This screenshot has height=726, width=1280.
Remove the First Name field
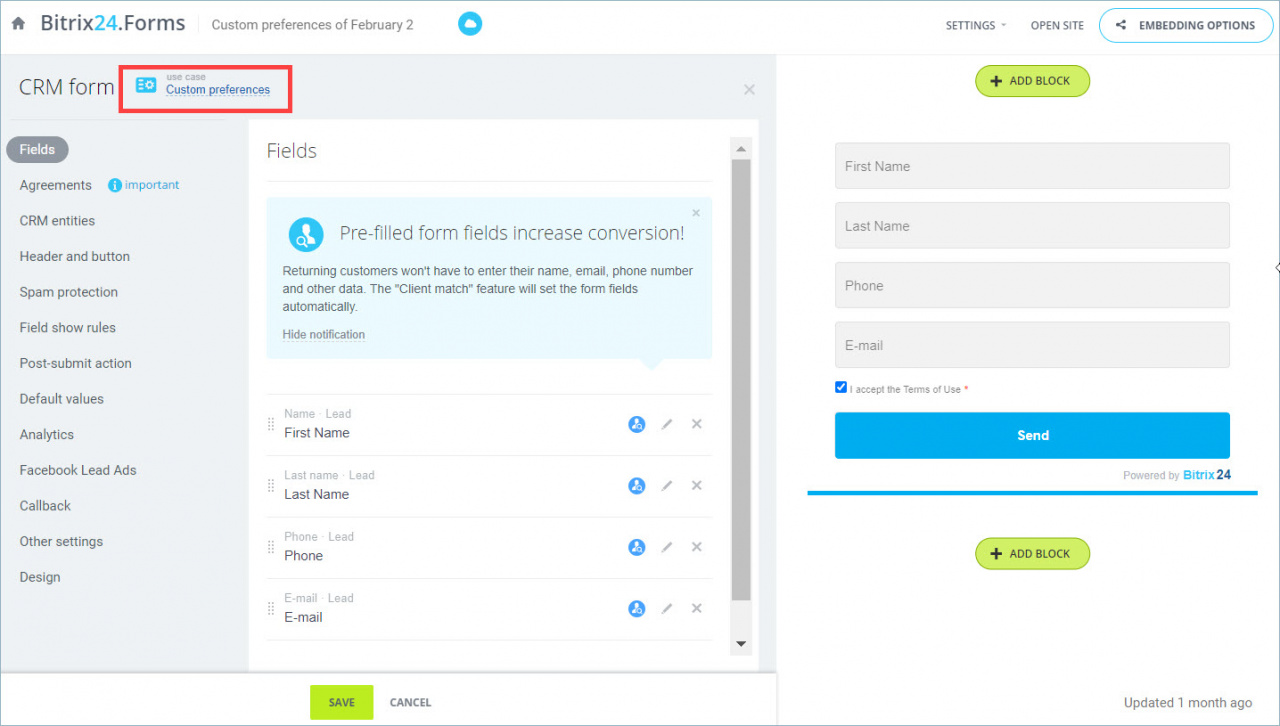[697, 424]
